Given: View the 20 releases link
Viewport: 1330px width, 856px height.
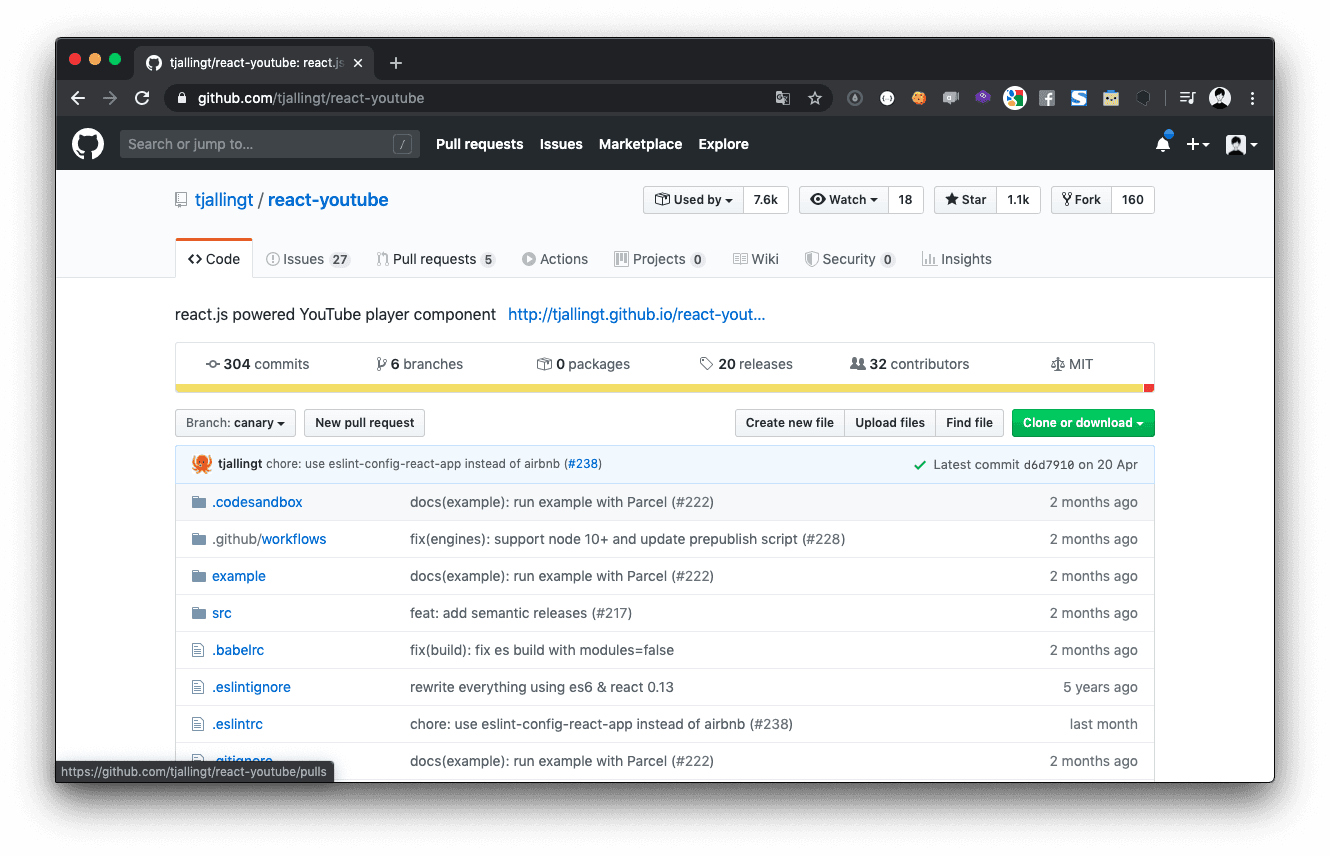Looking at the screenshot, I should click(746, 364).
